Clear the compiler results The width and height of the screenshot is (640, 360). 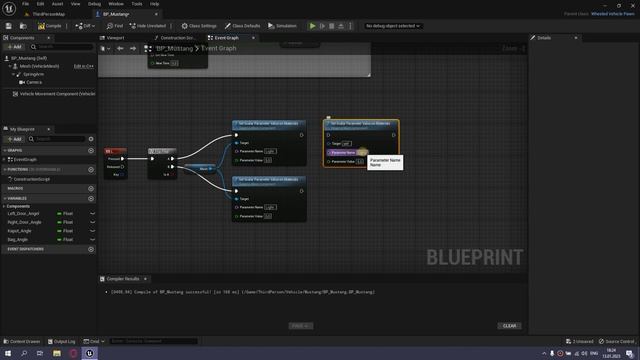pos(509,326)
